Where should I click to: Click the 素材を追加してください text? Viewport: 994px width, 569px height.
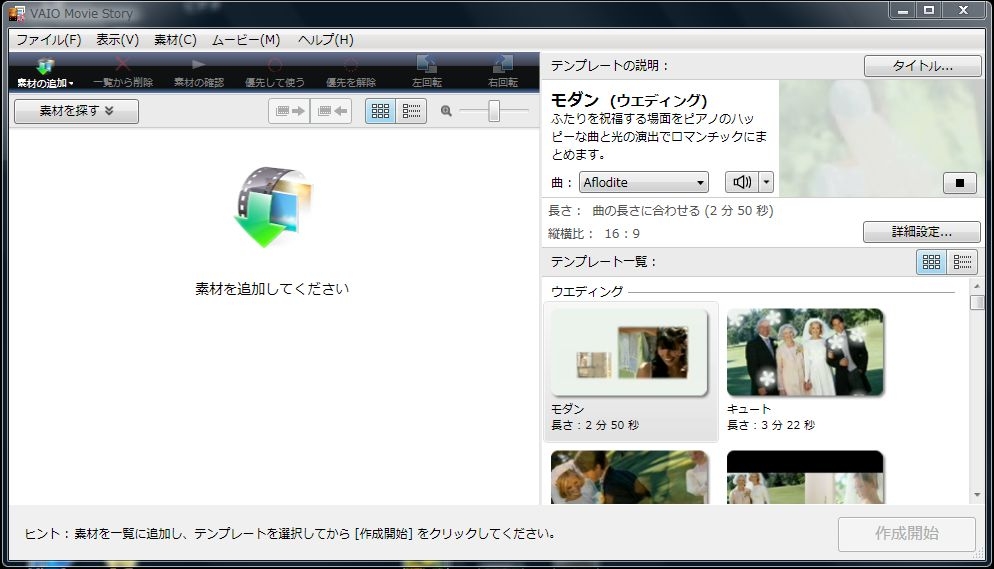tap(272, 289)
